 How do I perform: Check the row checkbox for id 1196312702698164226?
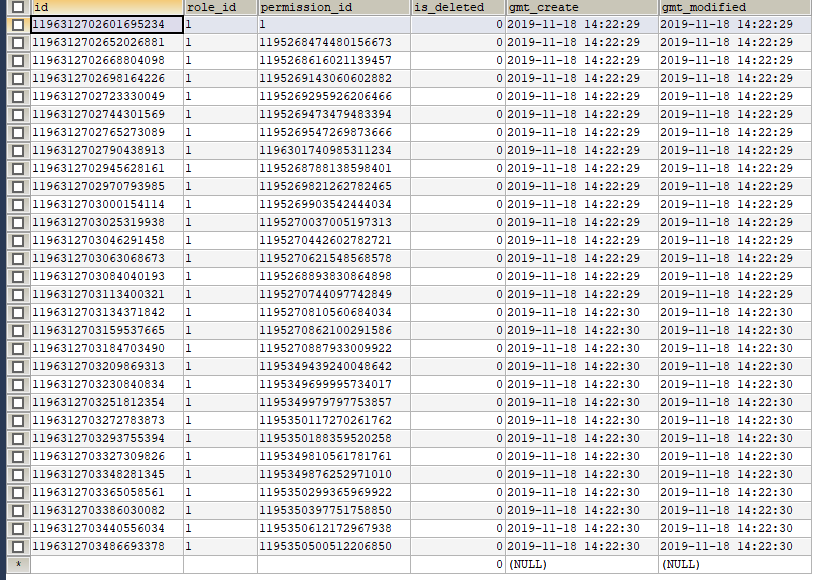pos(18,79)
